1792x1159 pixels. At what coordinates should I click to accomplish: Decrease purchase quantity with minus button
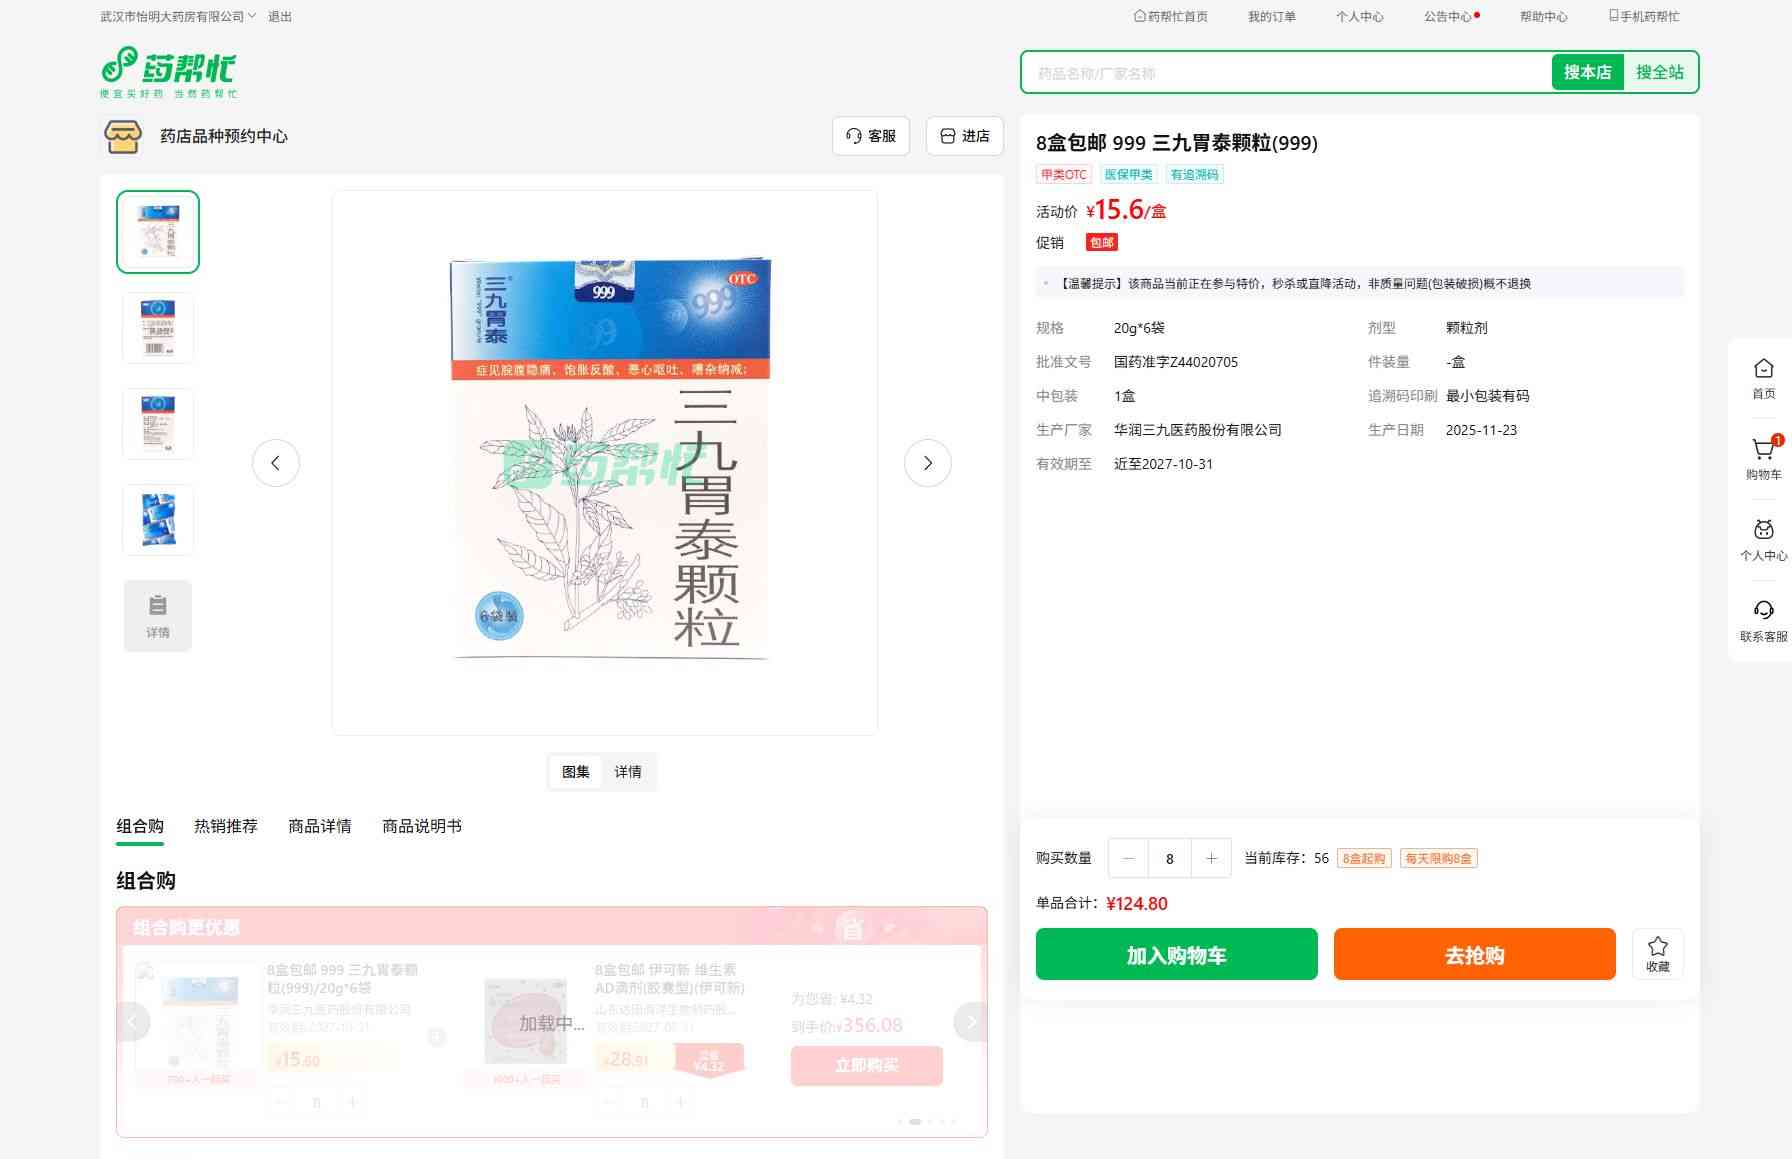click(x=1129, y=858)
